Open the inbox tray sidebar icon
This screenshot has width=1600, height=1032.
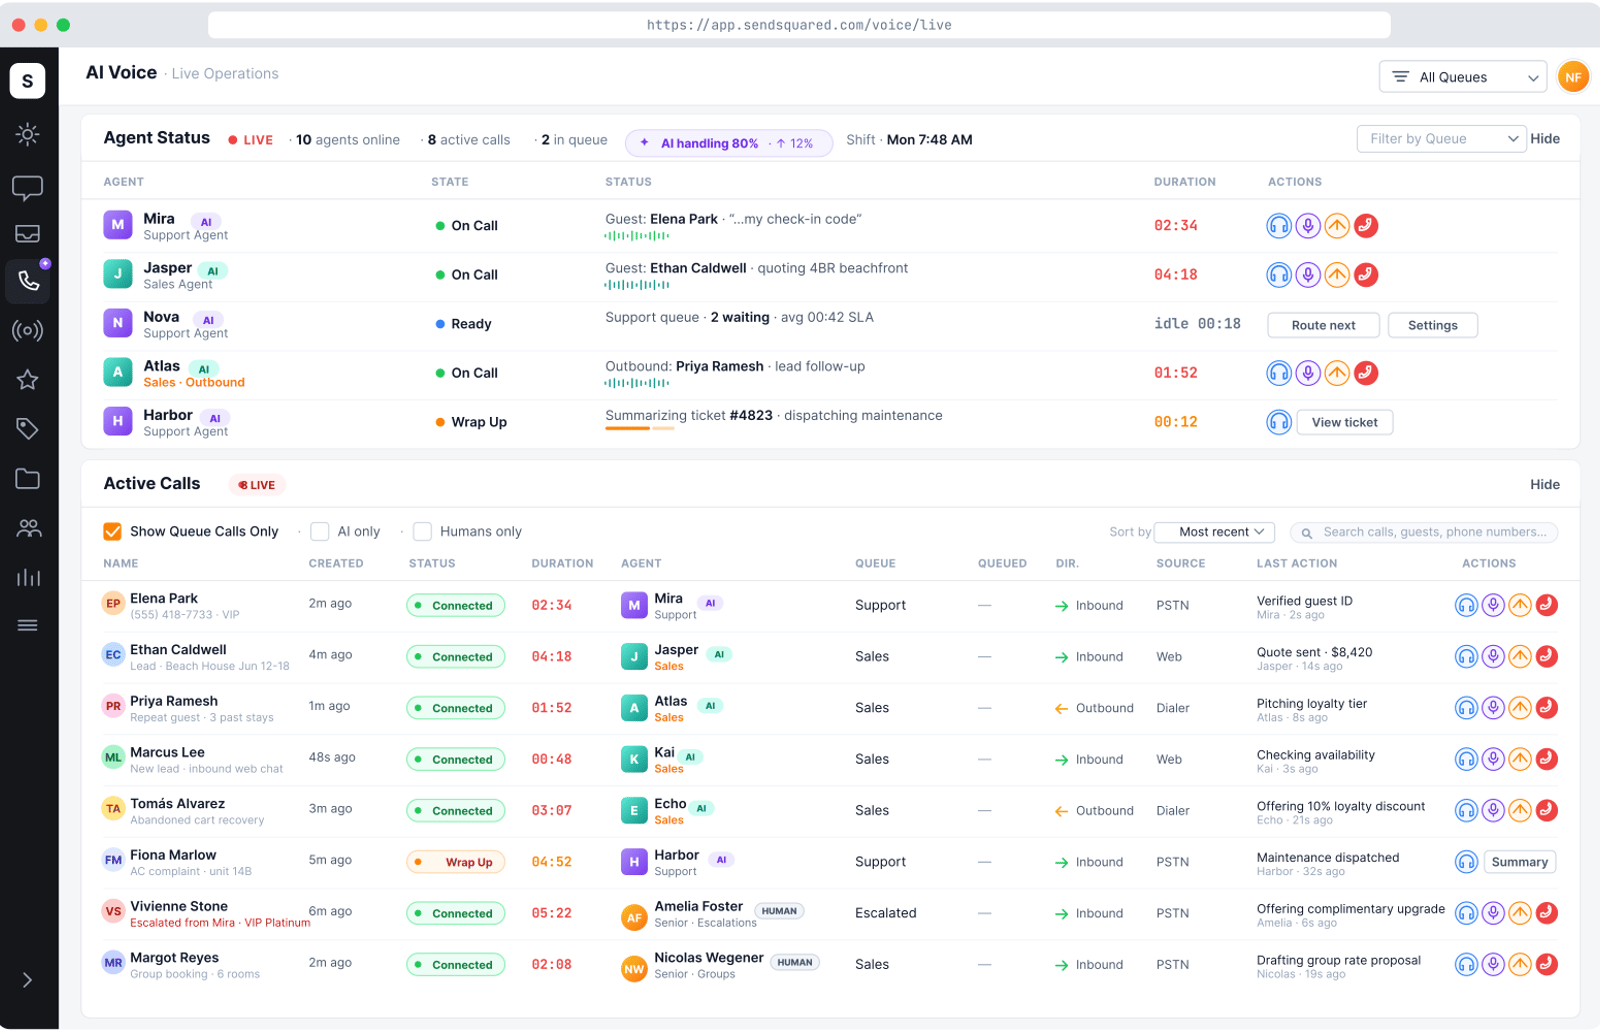pyautogui.click(x=28, y=234)
